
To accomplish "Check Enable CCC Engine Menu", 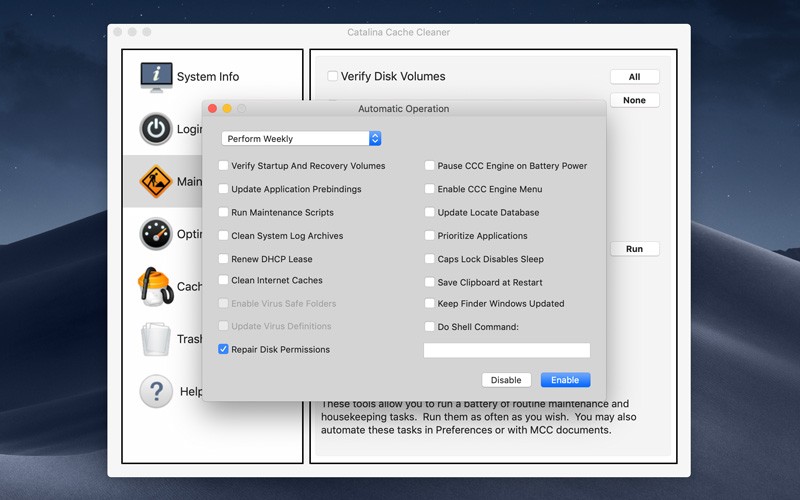I will pos(430,189).
